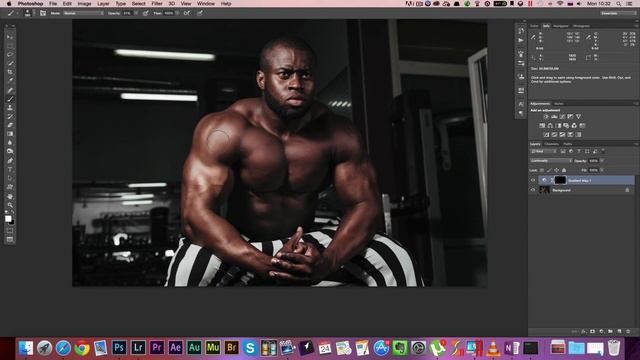Add a Vibrance adjustment

coord(578,117)
